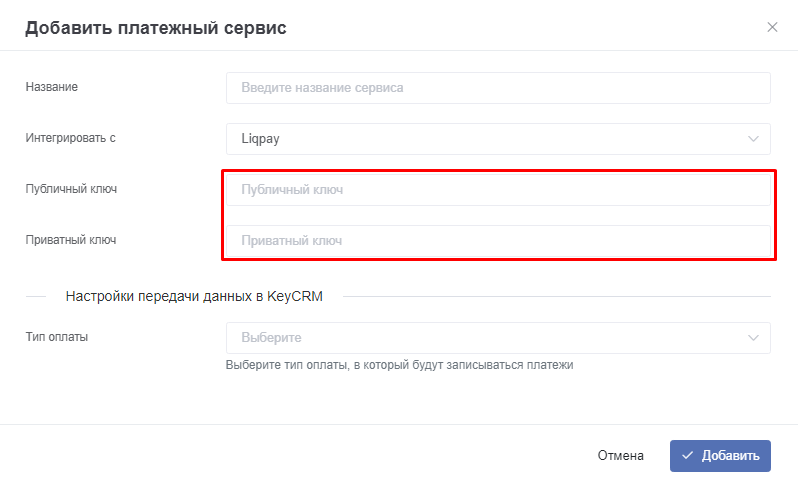Click the public key input field
This screenshot has height=483, width=798.
498,190
